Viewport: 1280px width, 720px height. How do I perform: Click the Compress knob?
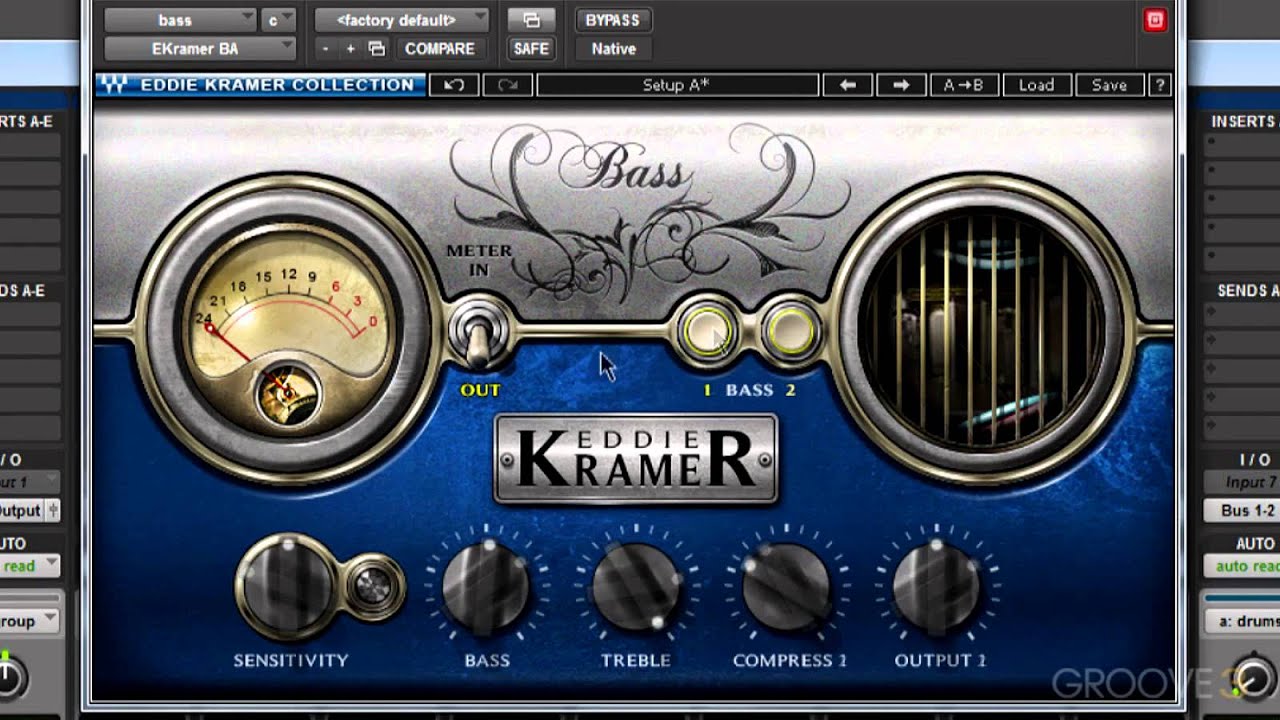pos(787,587)
